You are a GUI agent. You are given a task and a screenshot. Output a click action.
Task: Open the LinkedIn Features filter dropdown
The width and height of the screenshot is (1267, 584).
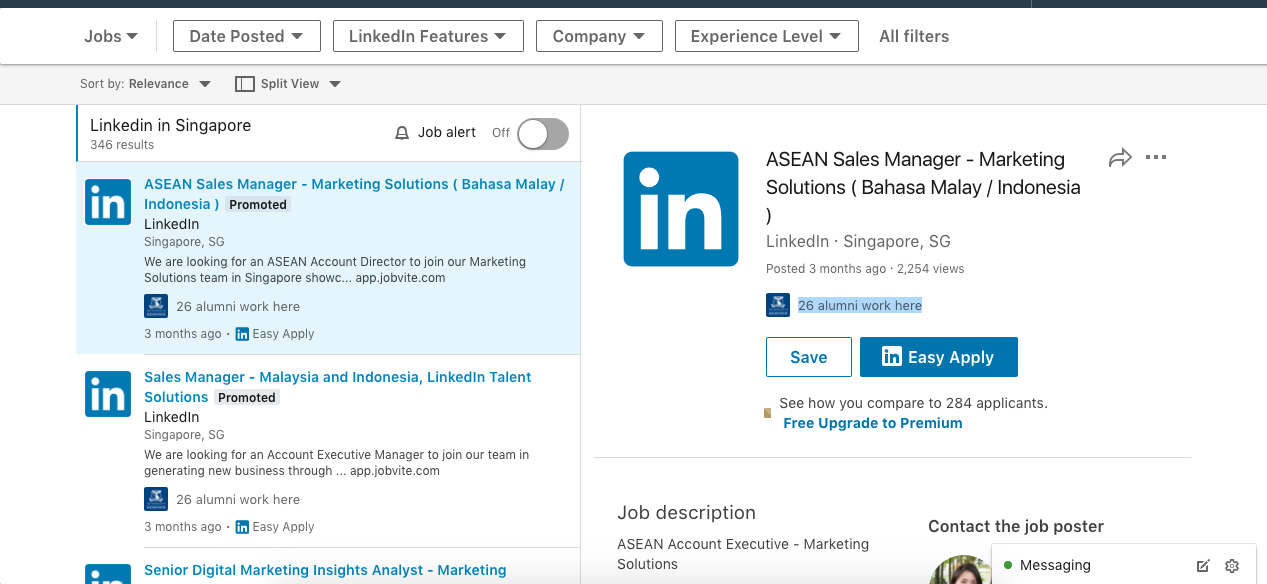click(428, 36)
